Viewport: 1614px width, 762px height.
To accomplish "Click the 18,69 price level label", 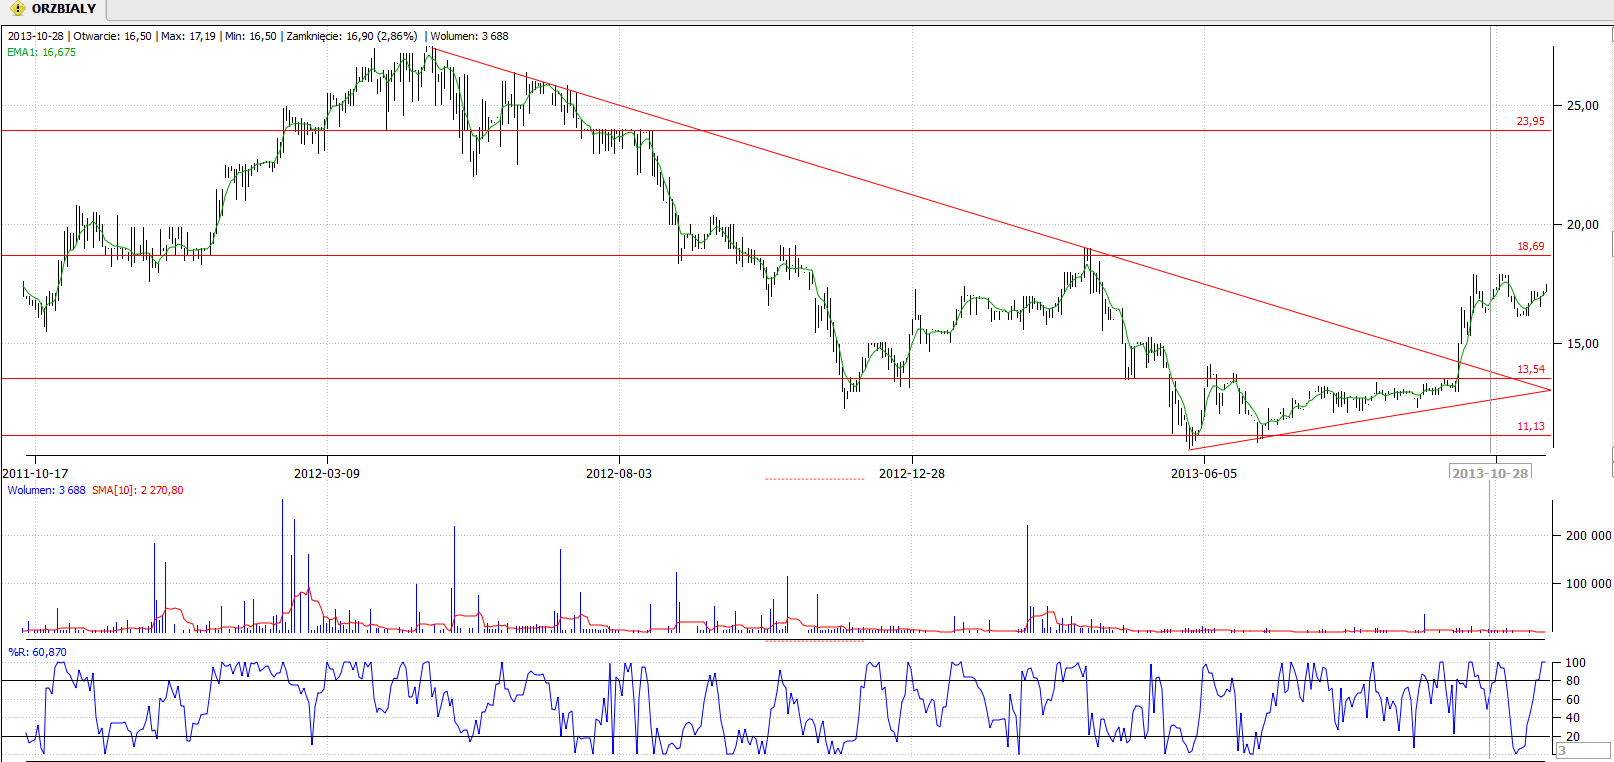I will [1530, 246].
